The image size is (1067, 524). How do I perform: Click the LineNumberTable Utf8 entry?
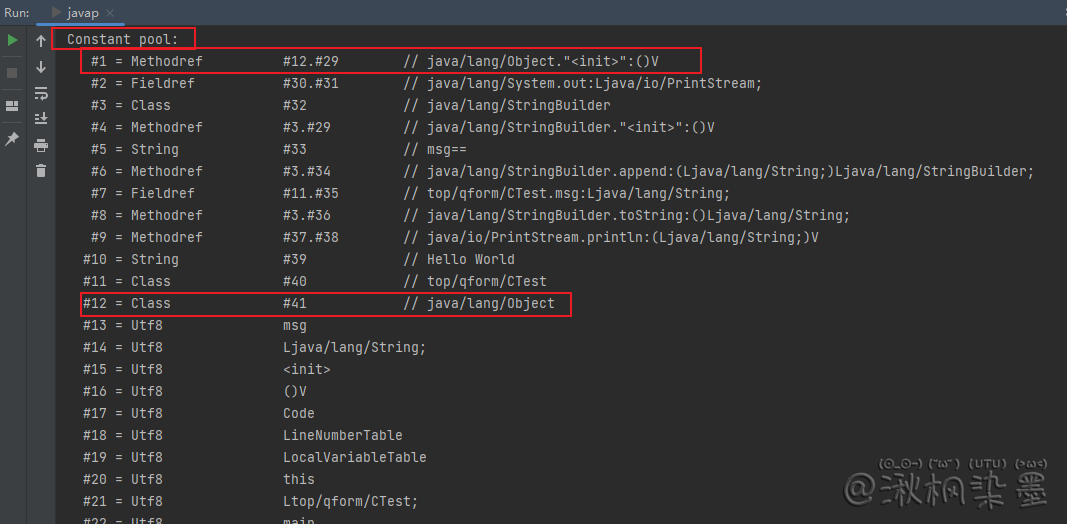coord(342,435)
